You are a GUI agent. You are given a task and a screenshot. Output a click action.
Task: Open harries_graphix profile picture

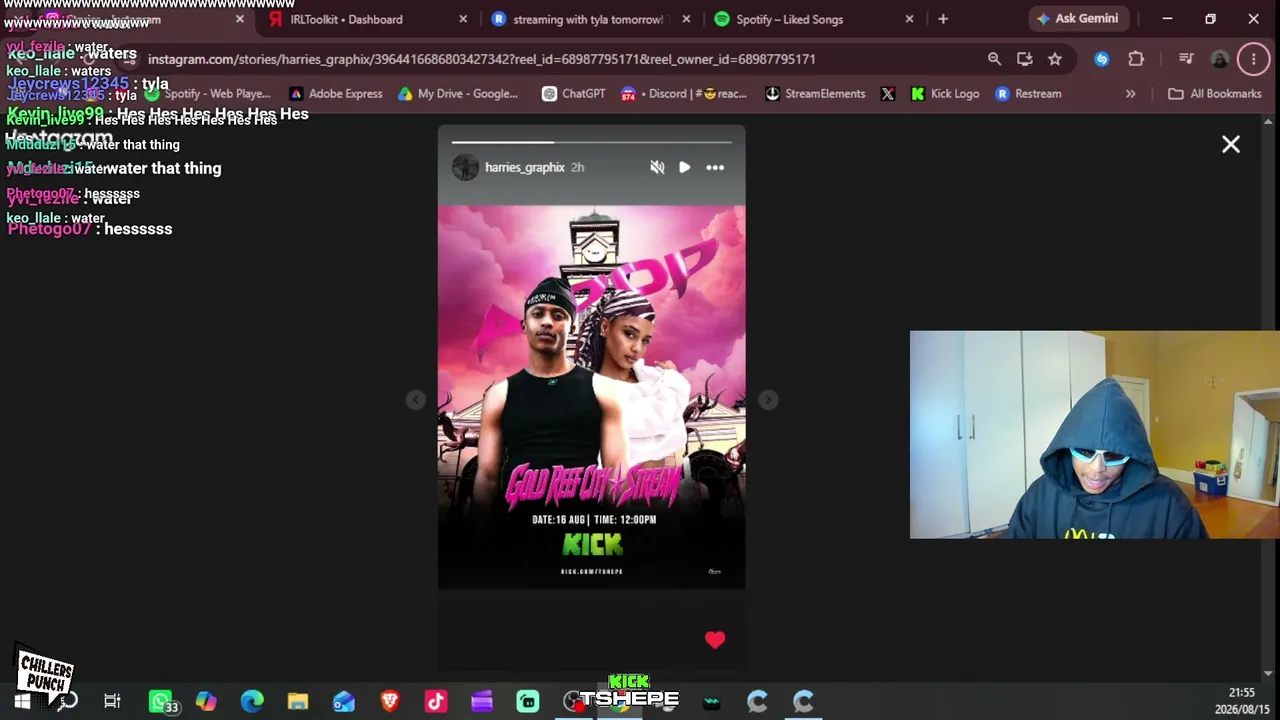point(465,167)
